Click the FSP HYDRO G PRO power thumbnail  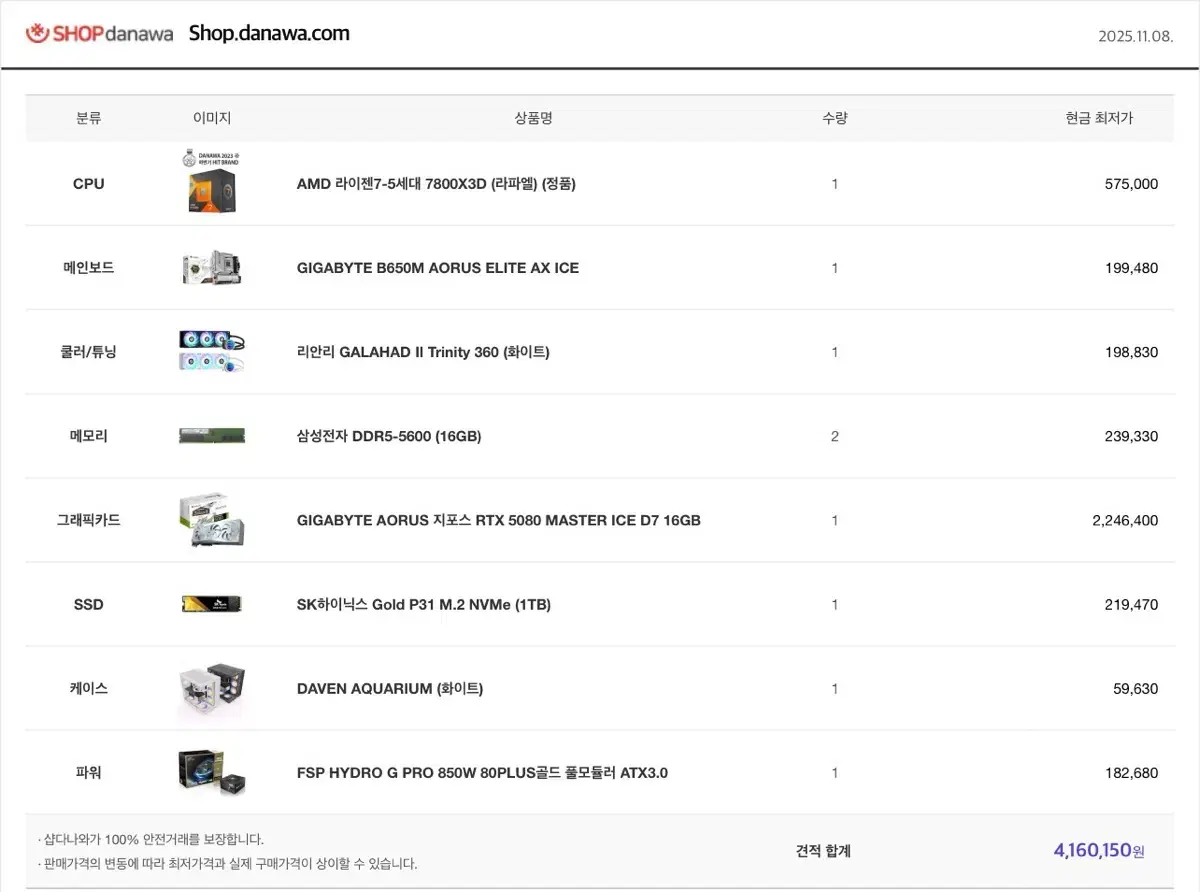tap(211, 773)
